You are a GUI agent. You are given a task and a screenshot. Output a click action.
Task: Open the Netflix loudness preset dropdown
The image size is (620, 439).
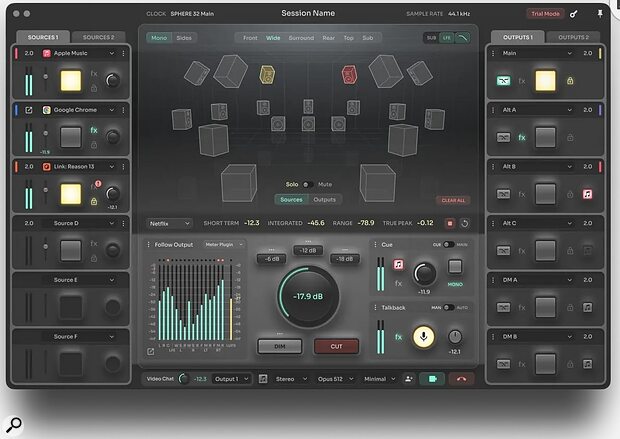[x=169, y=223]
